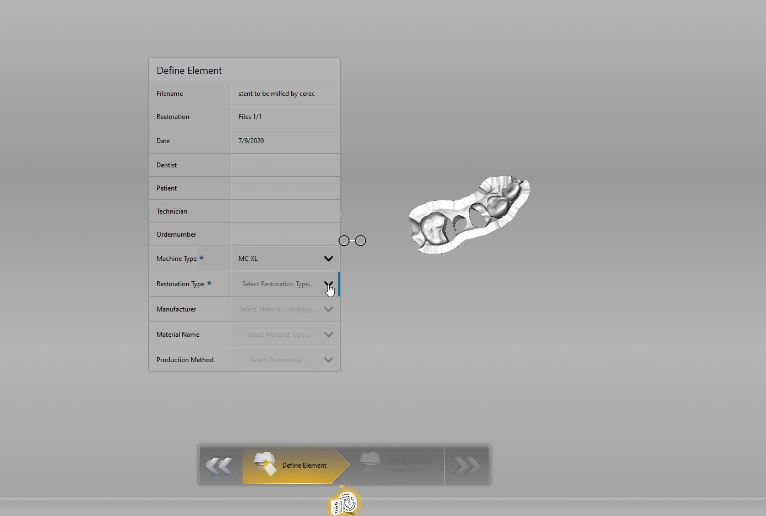Open the Production Method dropdown
766x516 pixels.
click(x=328, y=359)
